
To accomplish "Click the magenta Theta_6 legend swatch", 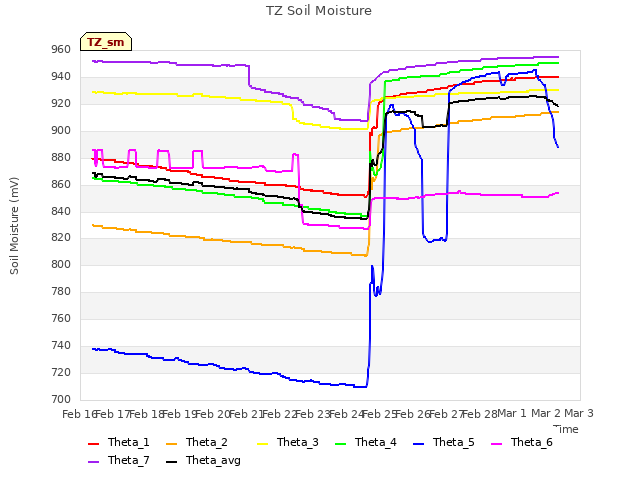I will [496, 444].
